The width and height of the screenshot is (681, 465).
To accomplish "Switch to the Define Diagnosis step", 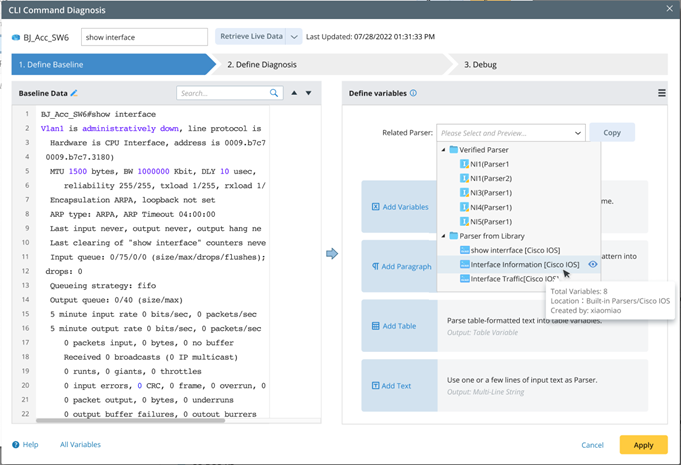I will (x=261, y=65).
